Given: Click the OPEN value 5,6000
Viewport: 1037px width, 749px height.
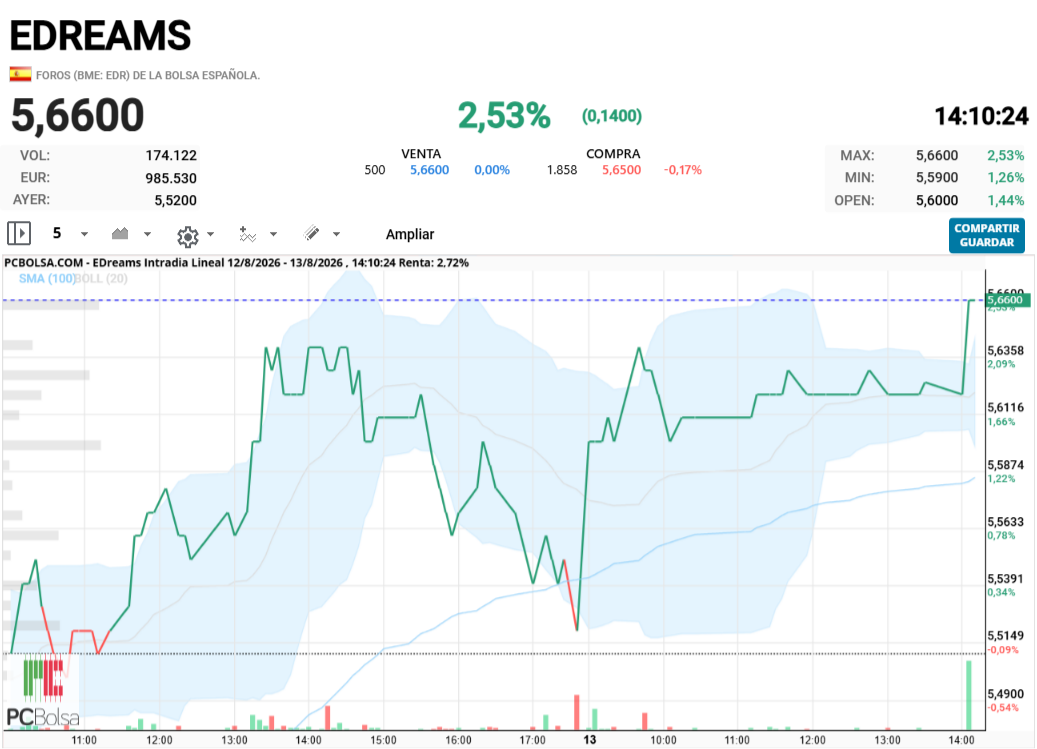Looking at the screenshot, I should (x=936, y=200).
